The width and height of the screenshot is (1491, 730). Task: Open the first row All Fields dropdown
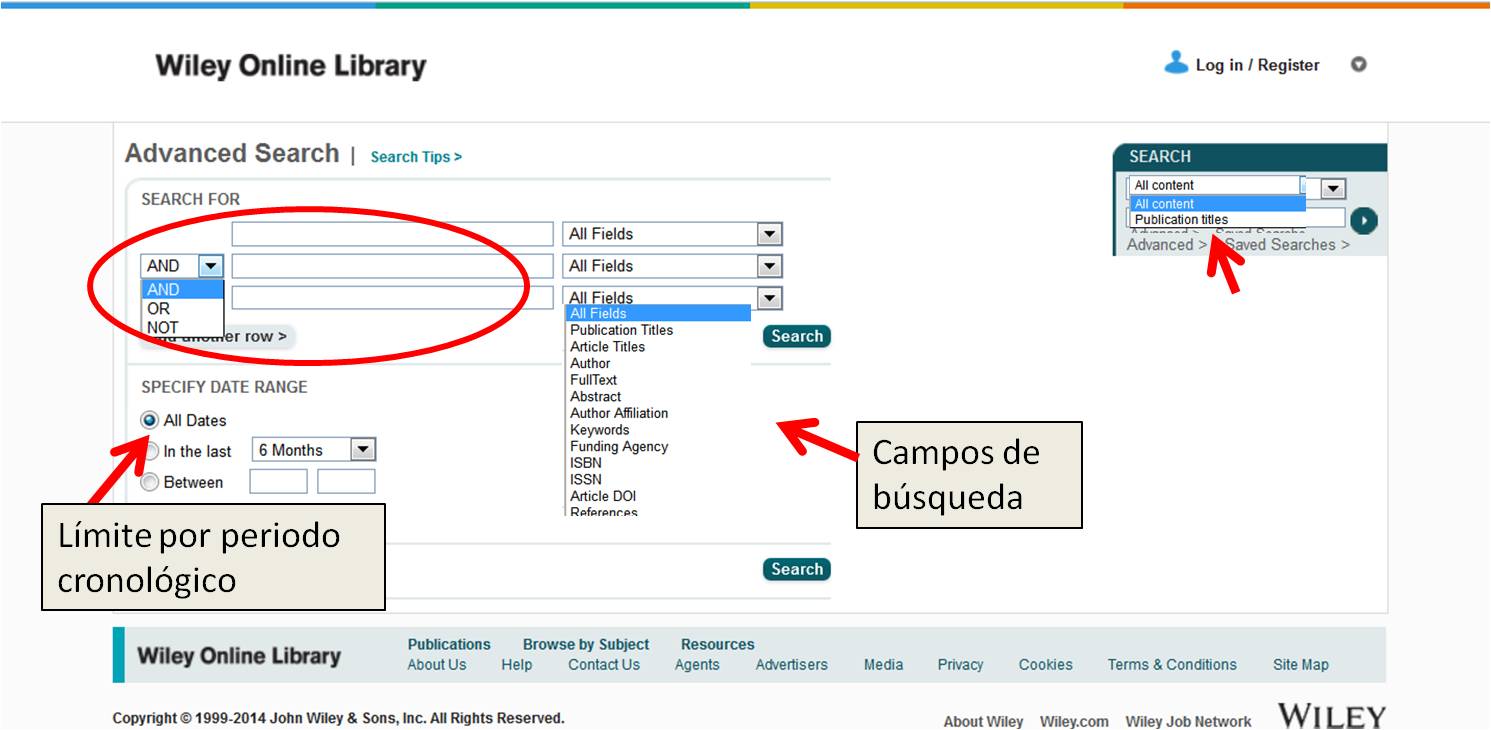click(672, 234)
